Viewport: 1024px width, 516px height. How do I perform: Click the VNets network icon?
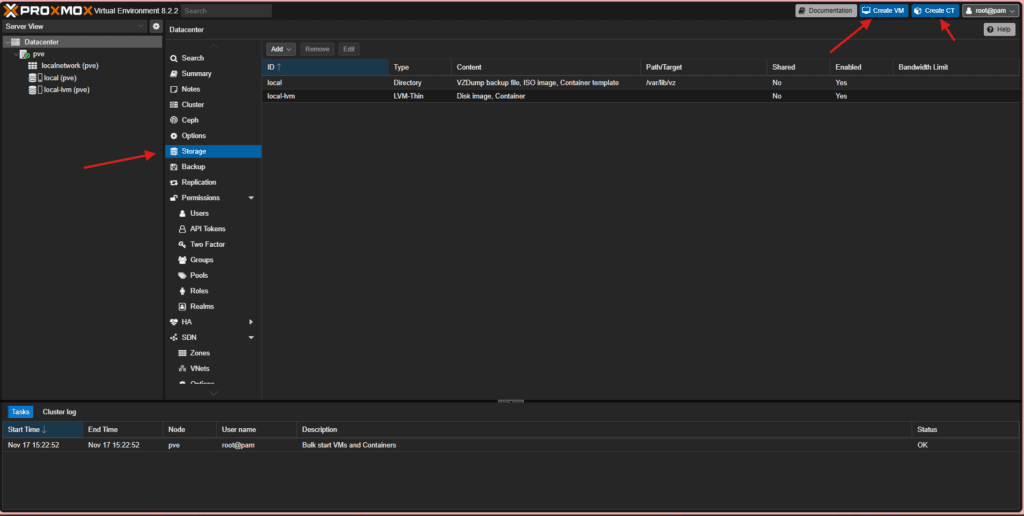pyautogui.click(x=183, y=368)
